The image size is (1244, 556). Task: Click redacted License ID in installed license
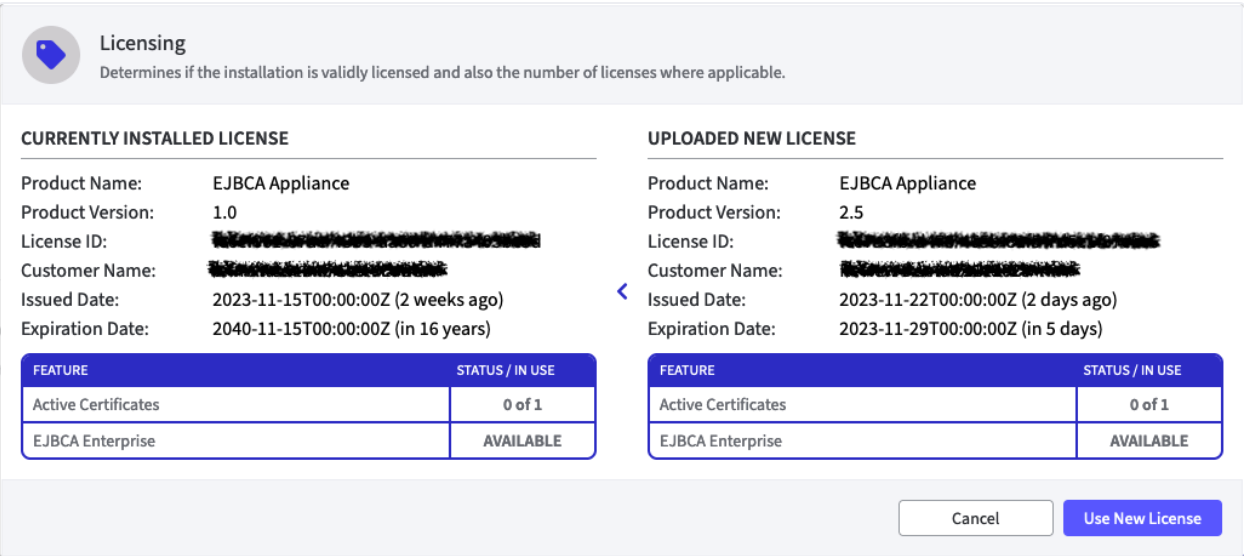[376, 241]
